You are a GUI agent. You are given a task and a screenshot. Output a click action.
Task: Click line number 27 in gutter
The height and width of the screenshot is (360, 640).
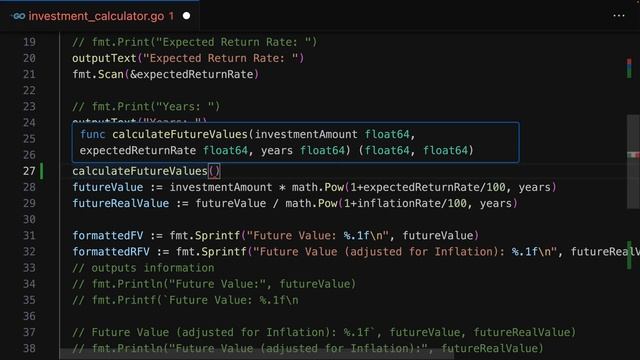[29, 171]
